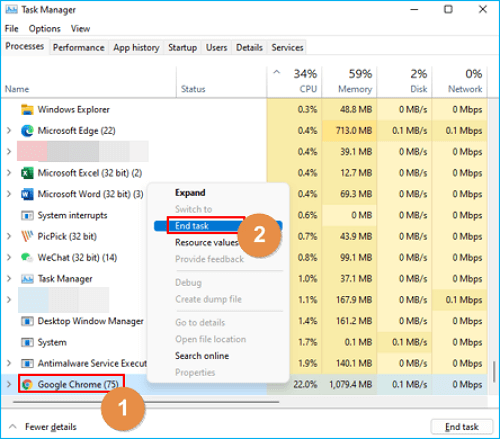Click the End task button at bottom
Screen dimensions: 500x439
pos(462,427)
